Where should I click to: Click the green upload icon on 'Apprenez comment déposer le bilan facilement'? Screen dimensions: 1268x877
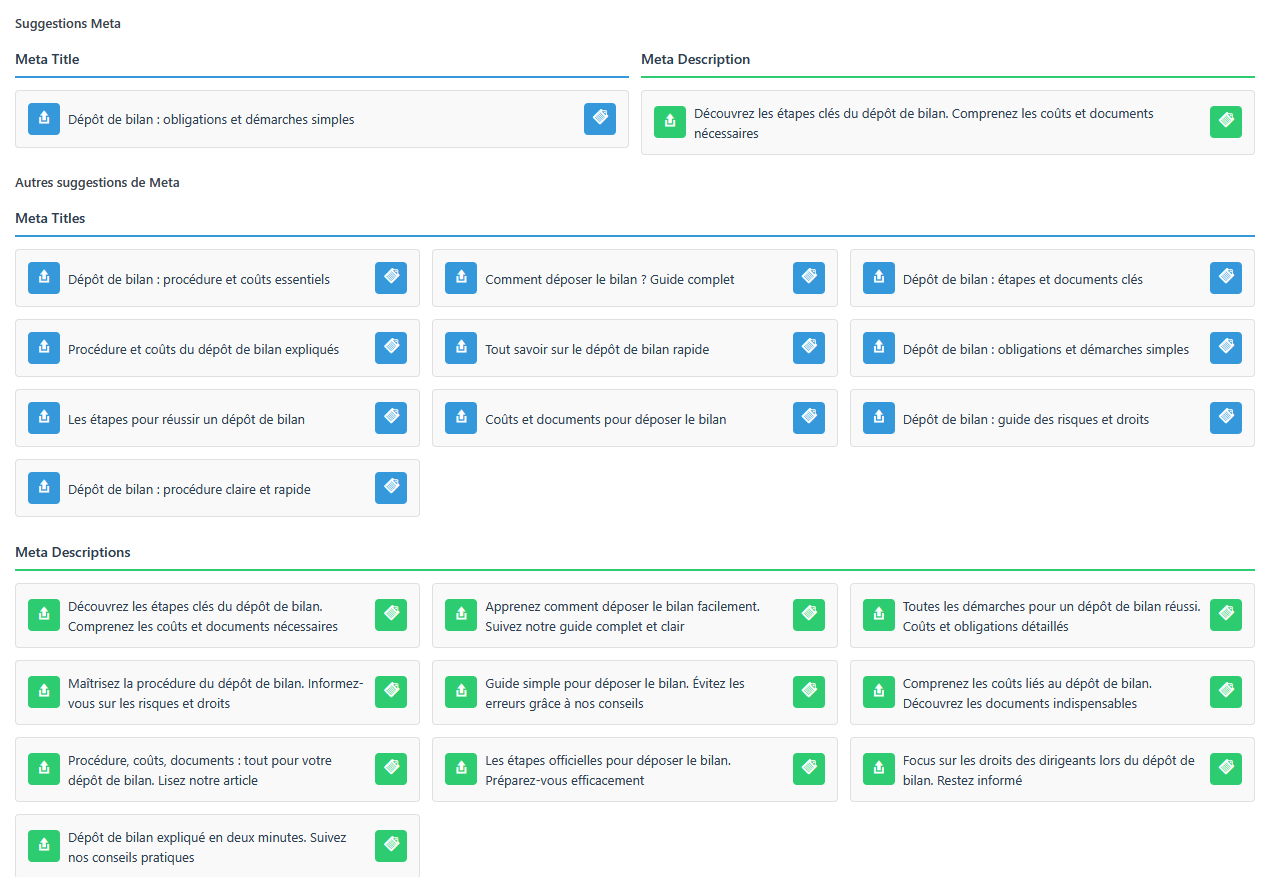[x=461, y=614]
